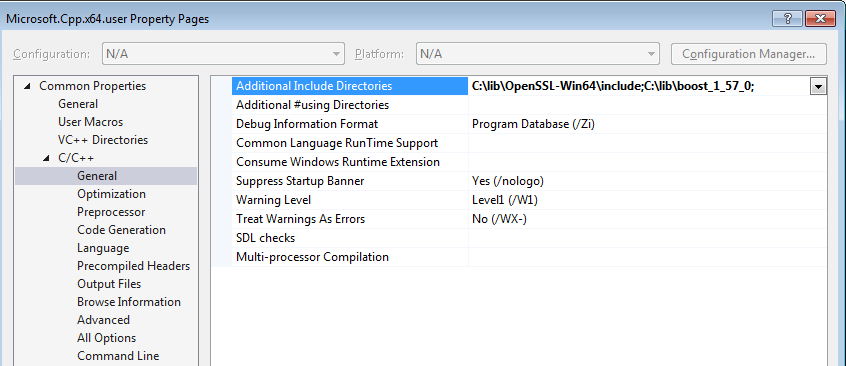Open dropdown arrow for Additional Include Directories
Screen dimensions: 846x366
tap(818, 86)
